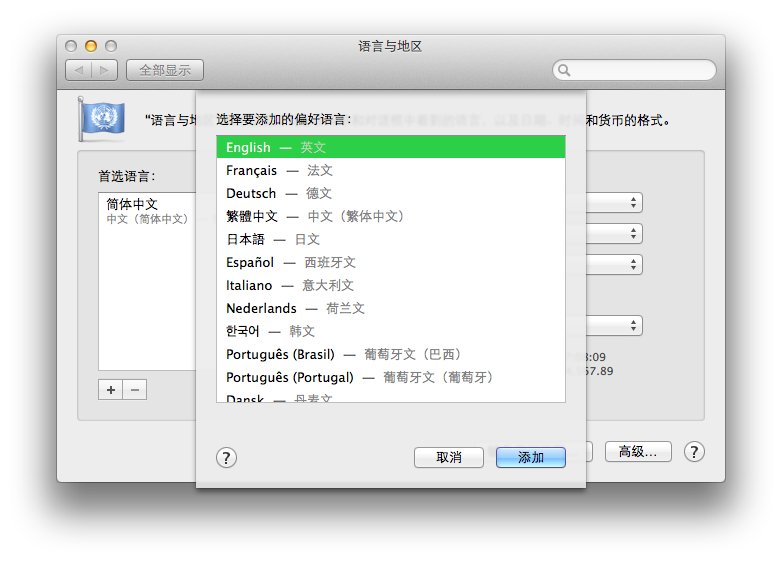Select the partially visible Dansk row
Screen dimensions: 782x561
(x=391, y=397)
